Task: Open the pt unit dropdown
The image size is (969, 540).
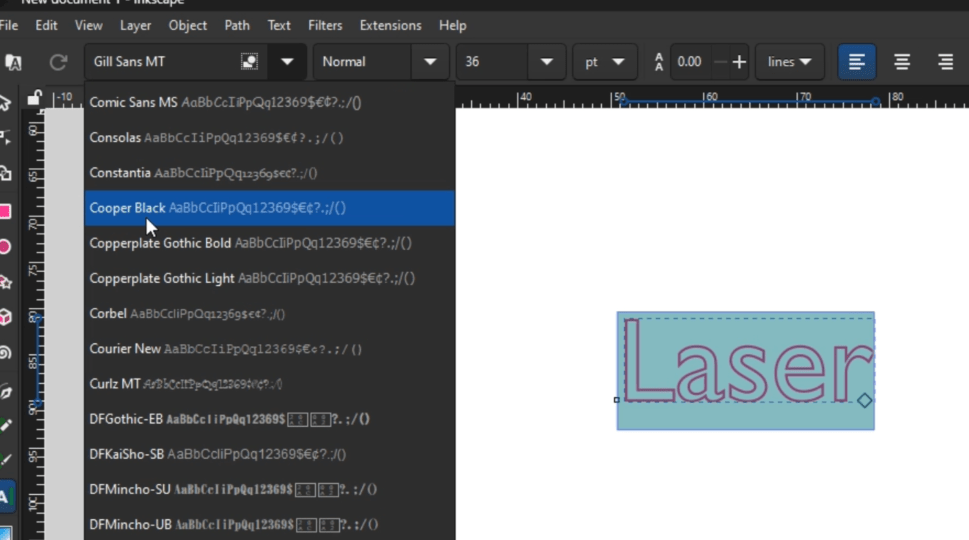Action: tap(604, 62)
